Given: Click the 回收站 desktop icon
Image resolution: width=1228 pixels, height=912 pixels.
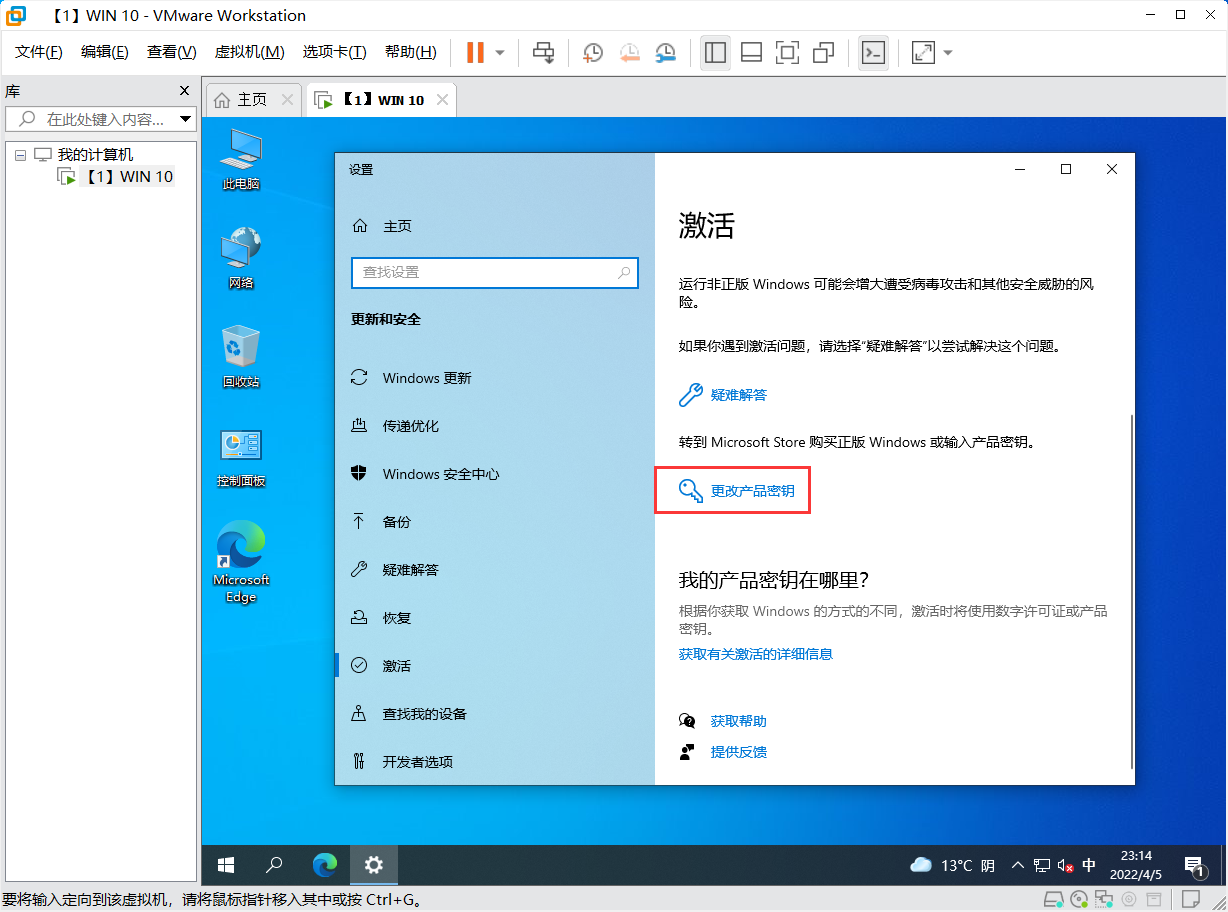Looking at the screenshot, I should coord(241,357).
